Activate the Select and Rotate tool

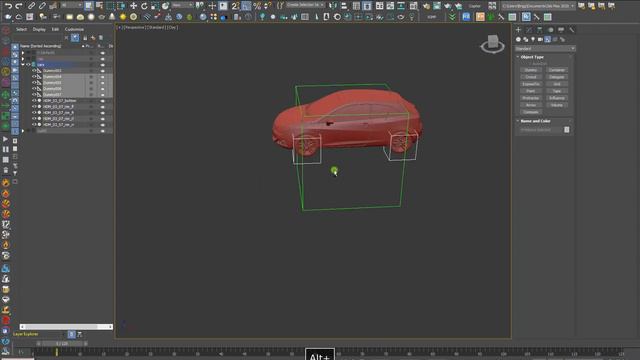click(144, 6)
